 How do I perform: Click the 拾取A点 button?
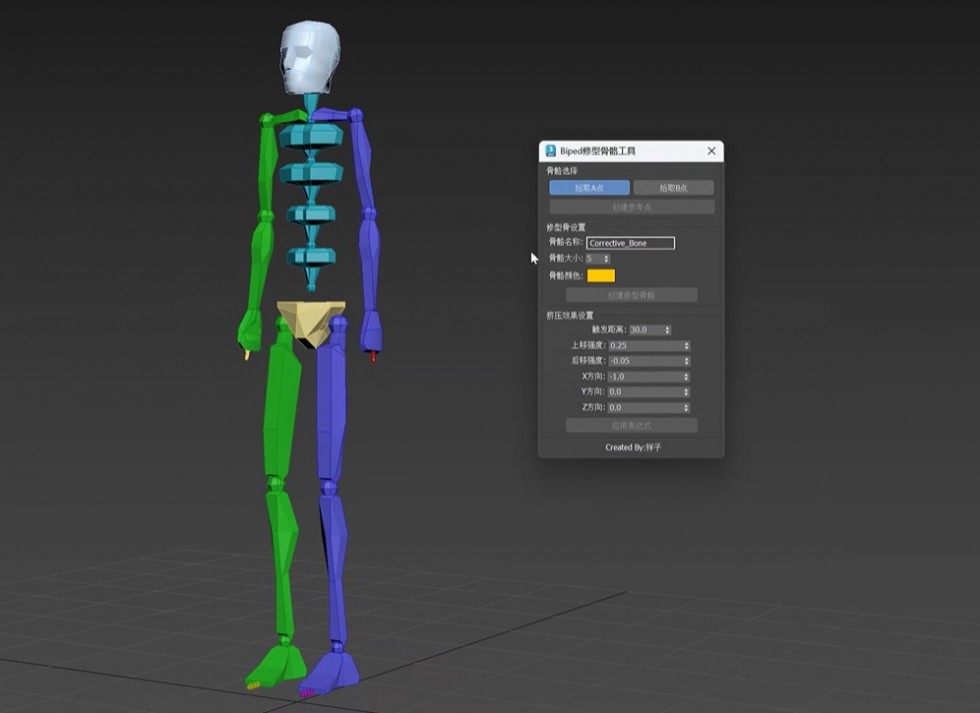pos(589,188)
